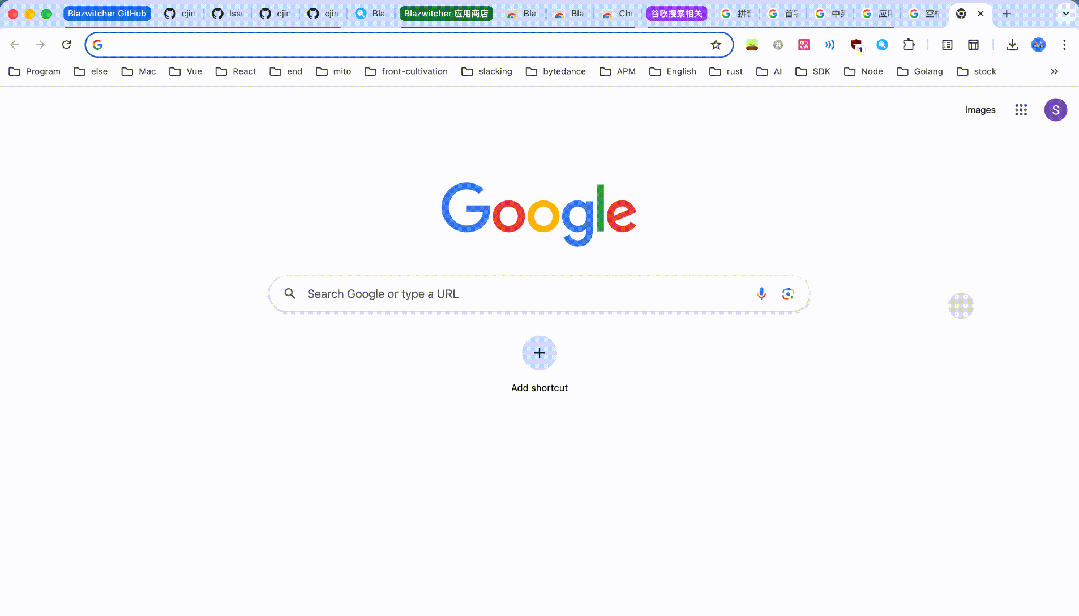
Task: Open the pink square extension icon
Action: pos(804,45)
